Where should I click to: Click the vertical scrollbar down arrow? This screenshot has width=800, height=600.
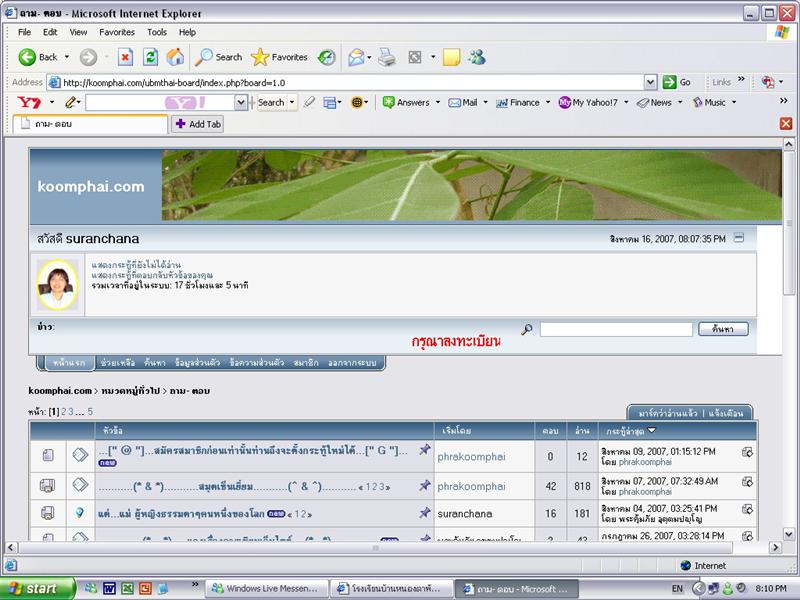click(789, 534)
